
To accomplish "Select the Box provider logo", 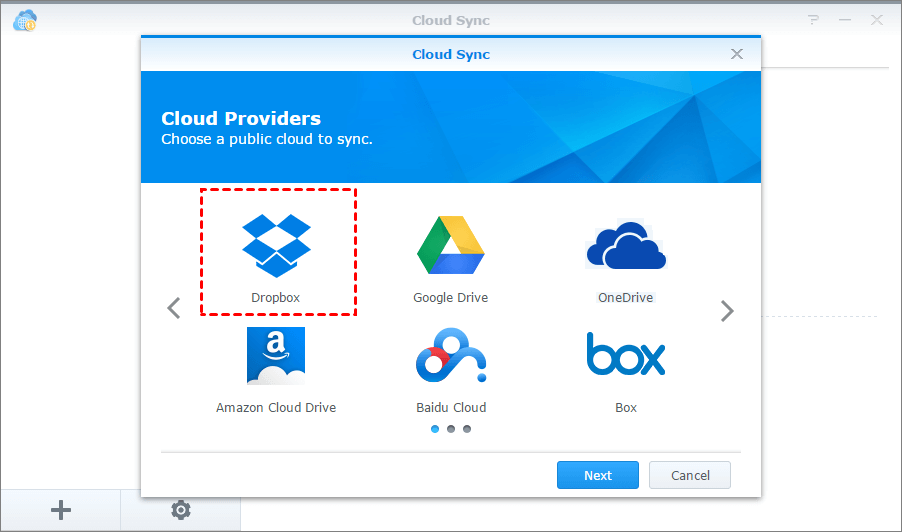I will coord(626,354).
